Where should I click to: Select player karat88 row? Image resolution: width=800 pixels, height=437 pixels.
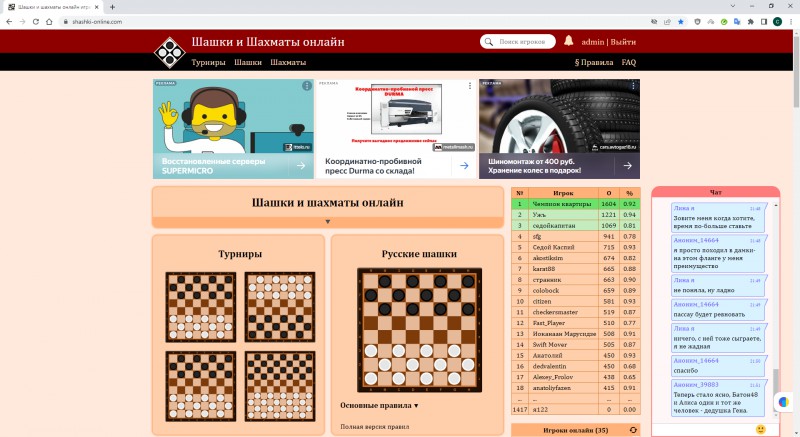coord(576,269)
